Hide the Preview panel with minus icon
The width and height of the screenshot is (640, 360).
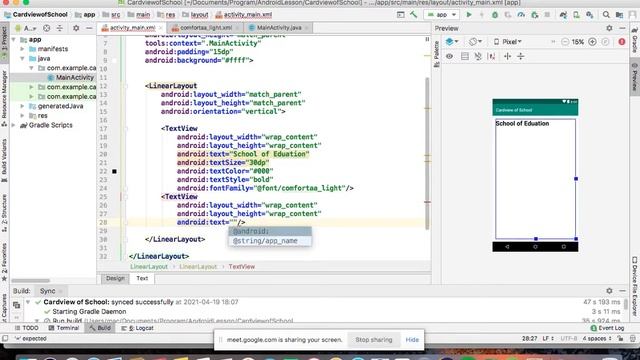(x=622, y=28)
